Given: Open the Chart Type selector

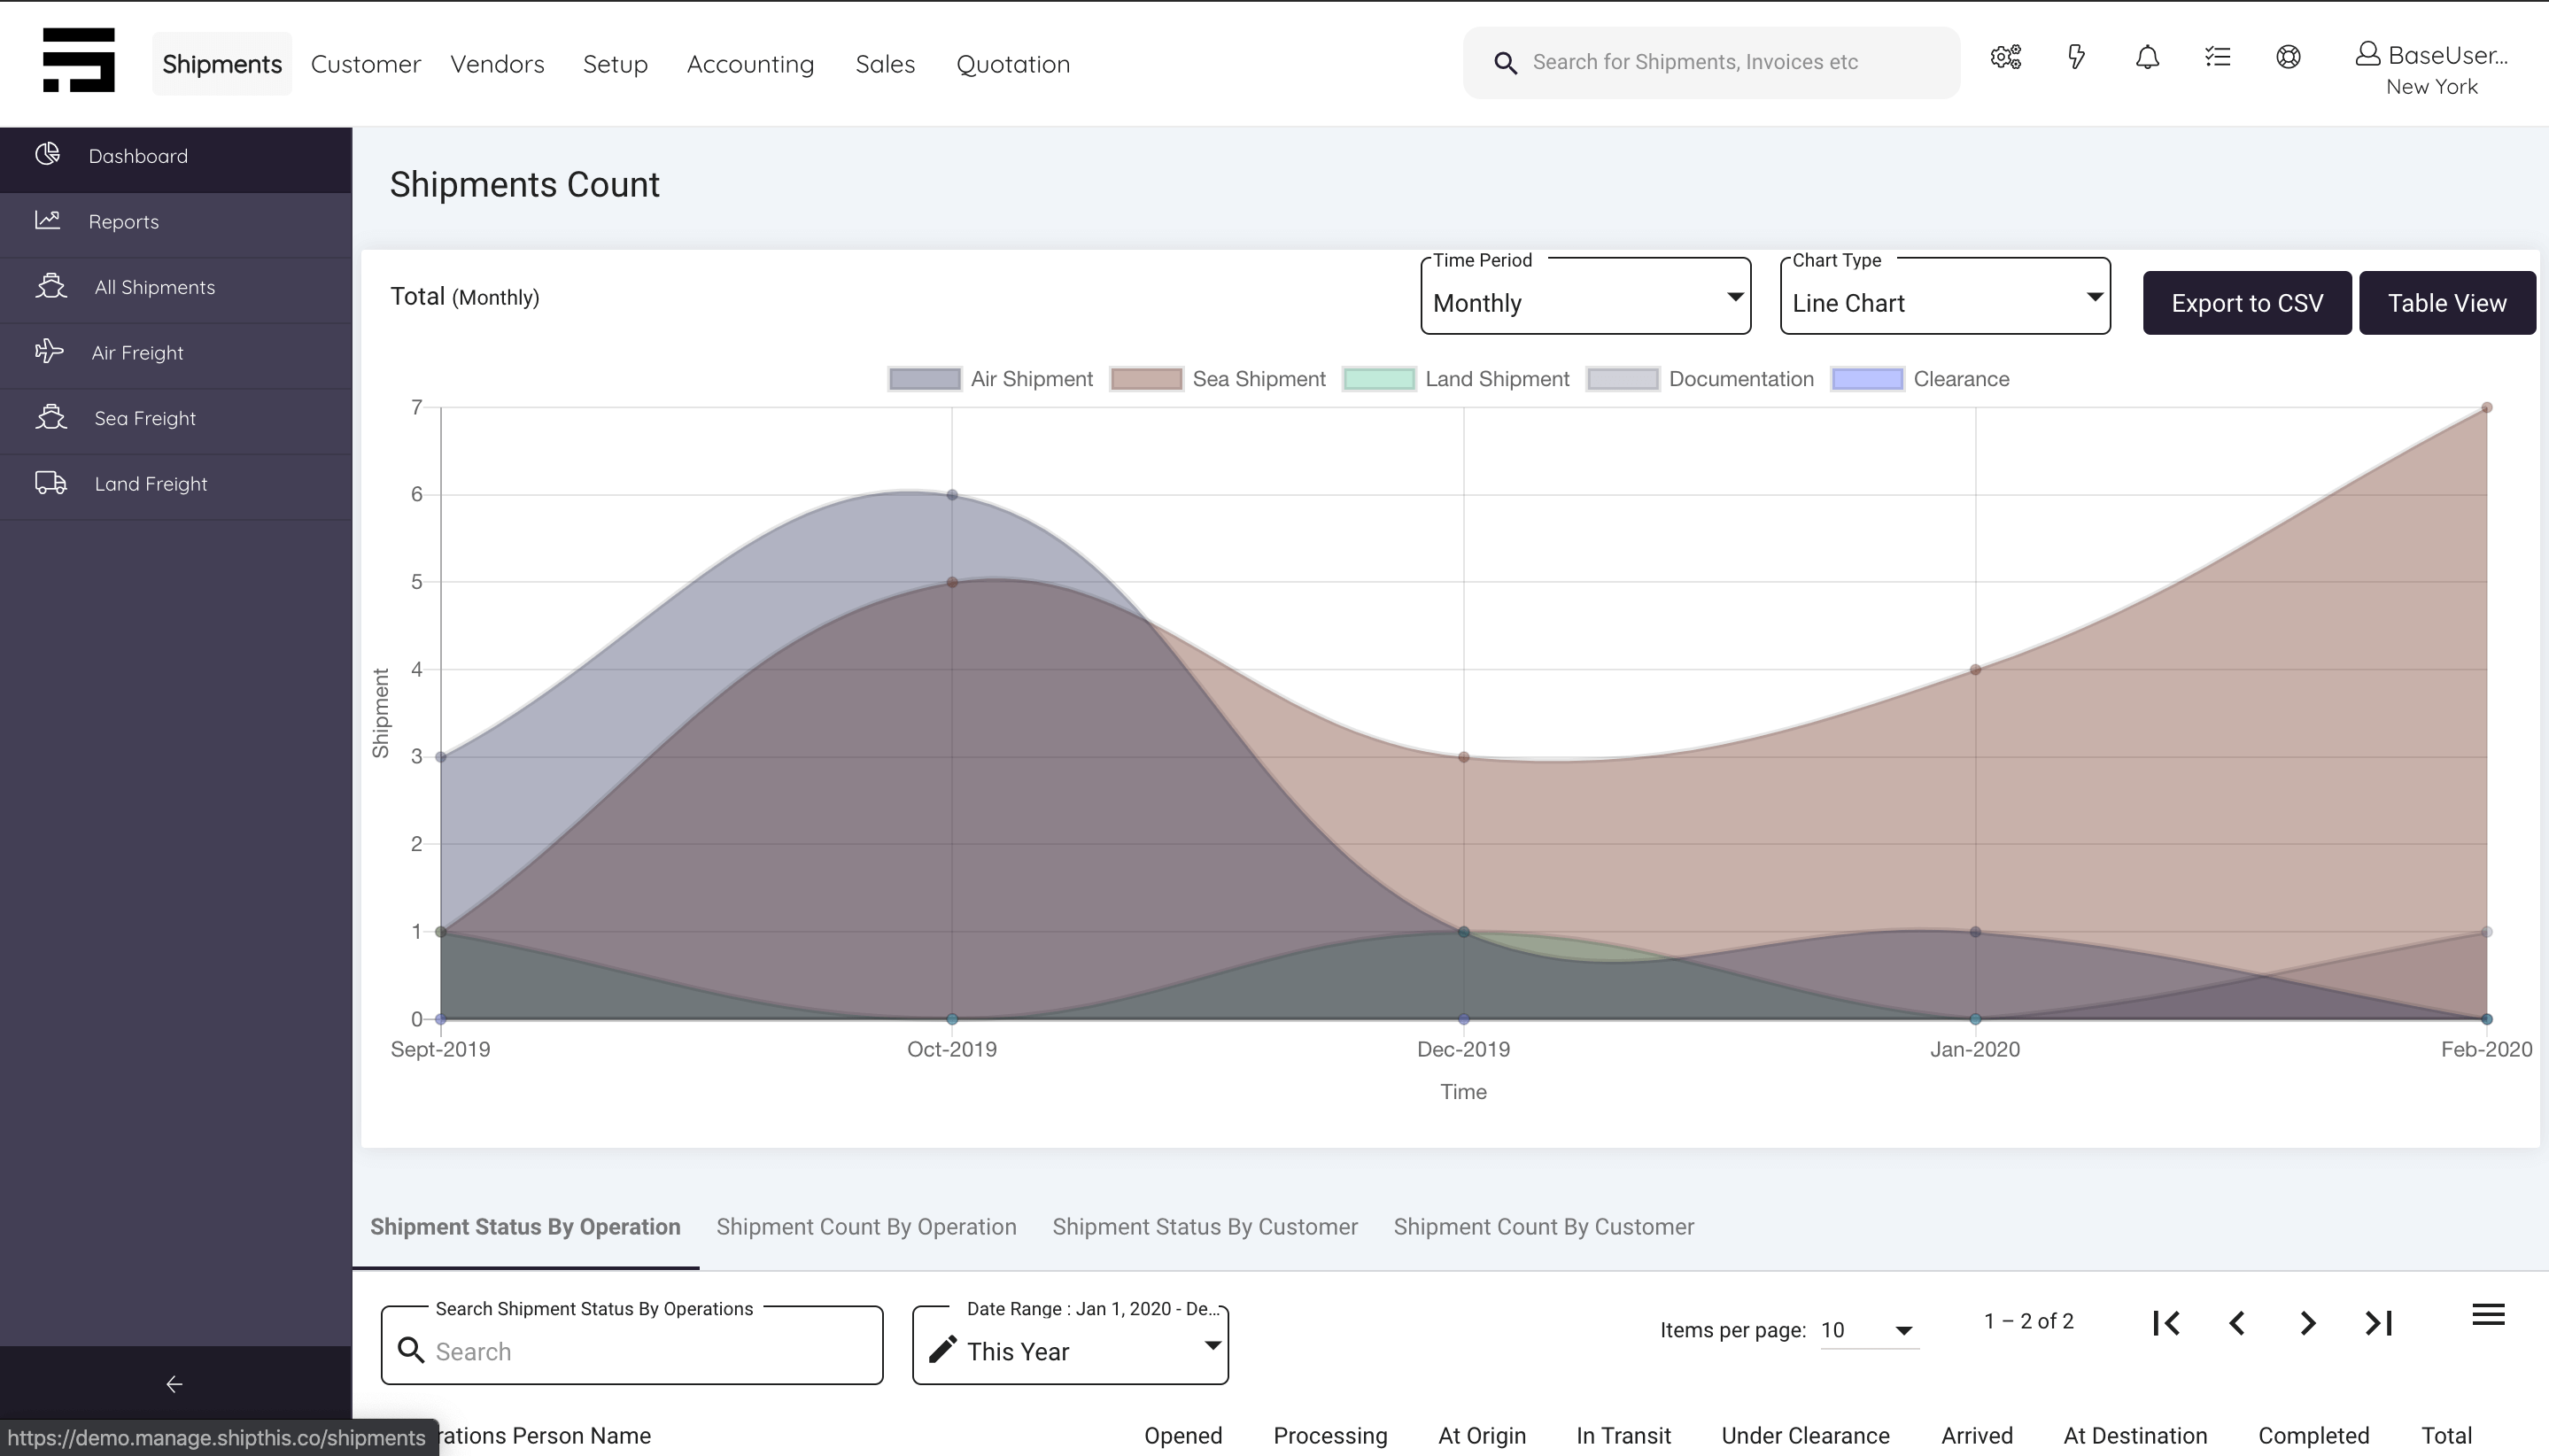Looking at the screenshot, I should [x=1946, y=301].
